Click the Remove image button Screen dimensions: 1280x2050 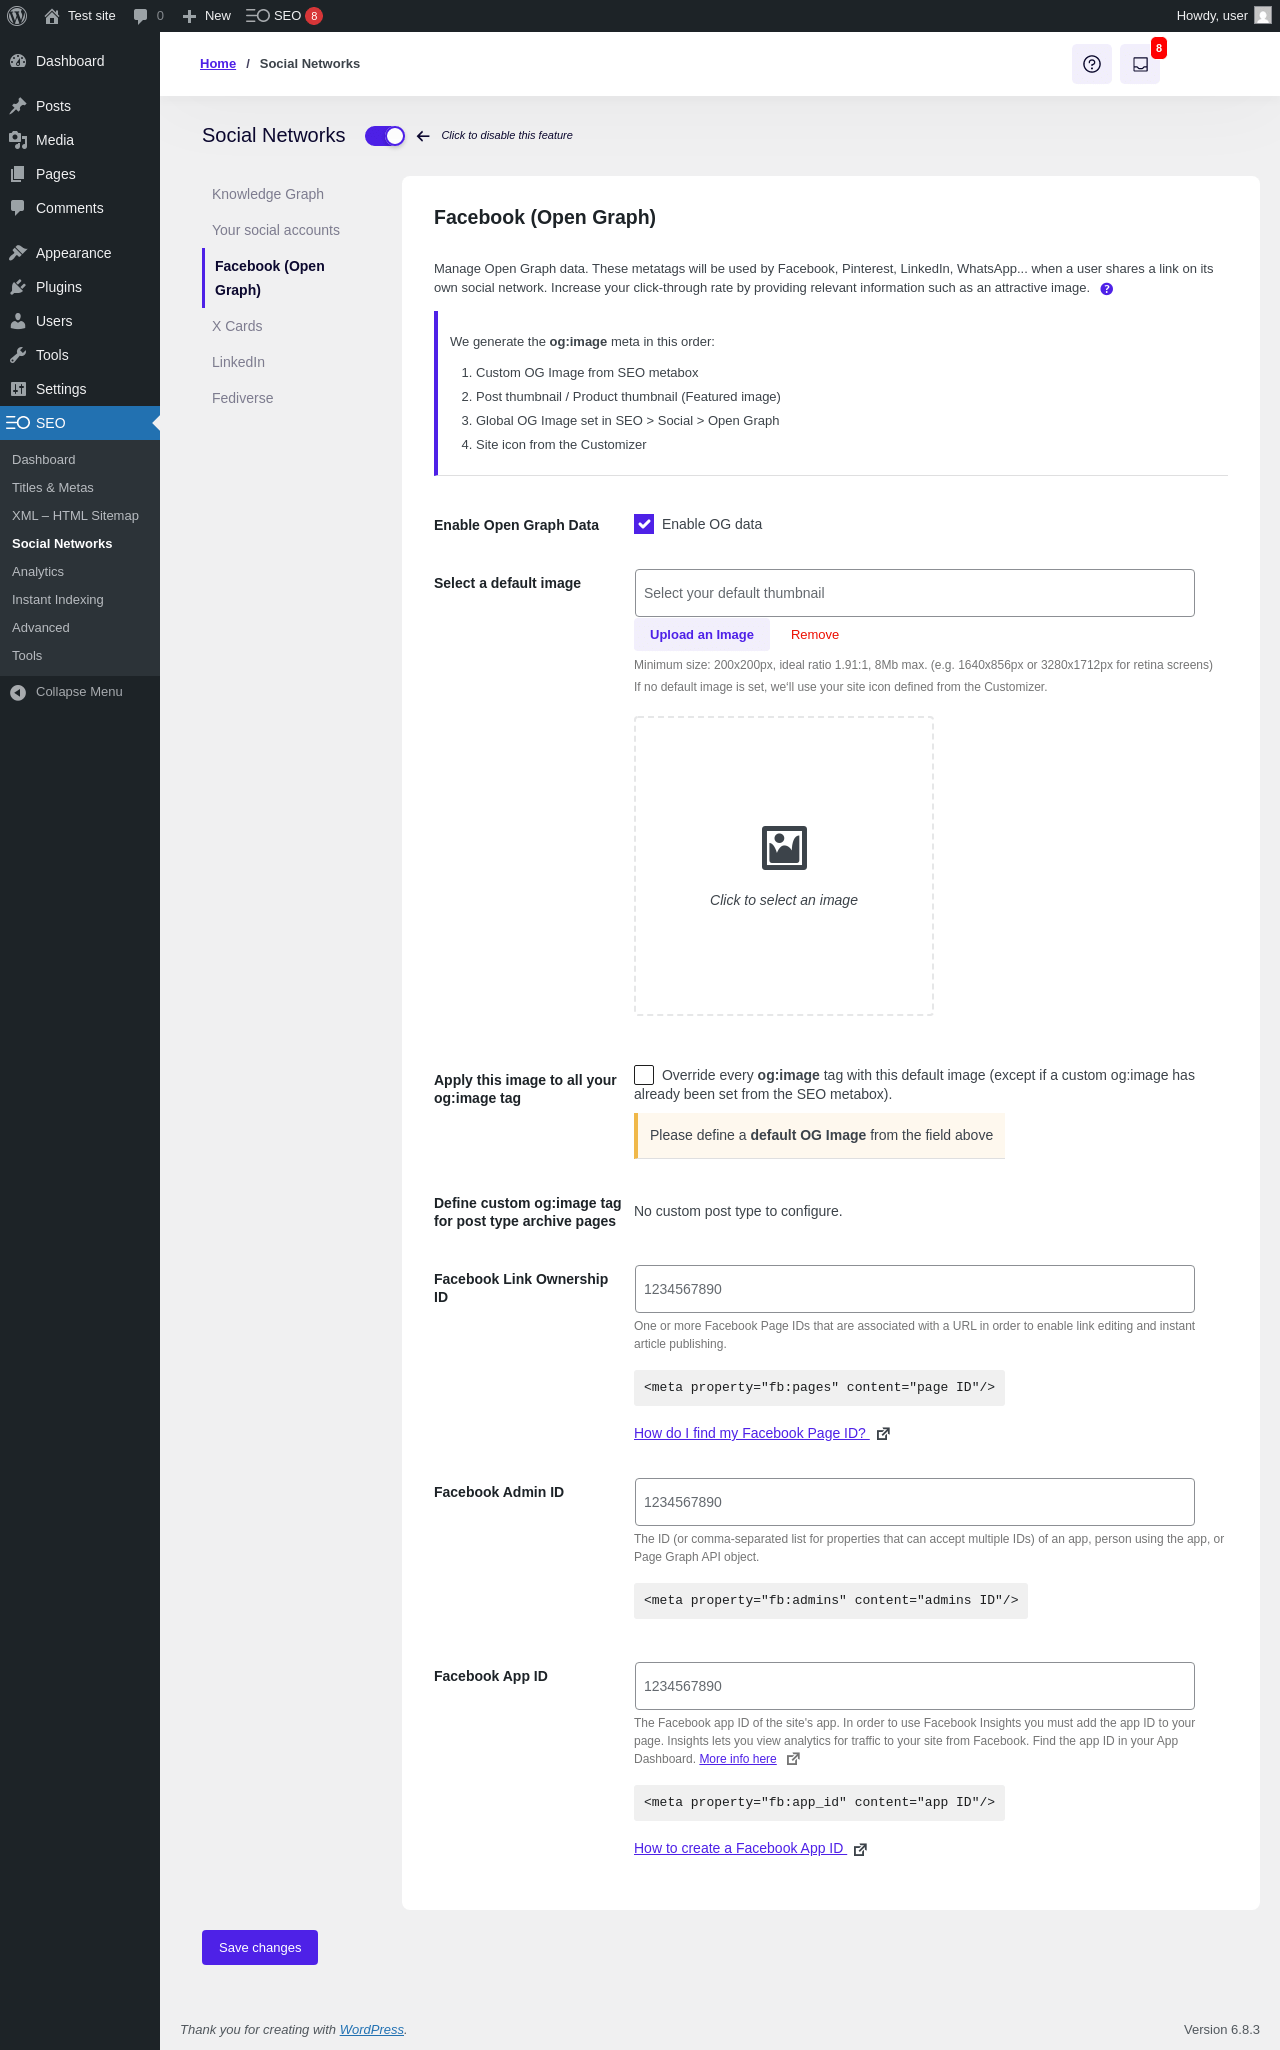tap(815, 635)
